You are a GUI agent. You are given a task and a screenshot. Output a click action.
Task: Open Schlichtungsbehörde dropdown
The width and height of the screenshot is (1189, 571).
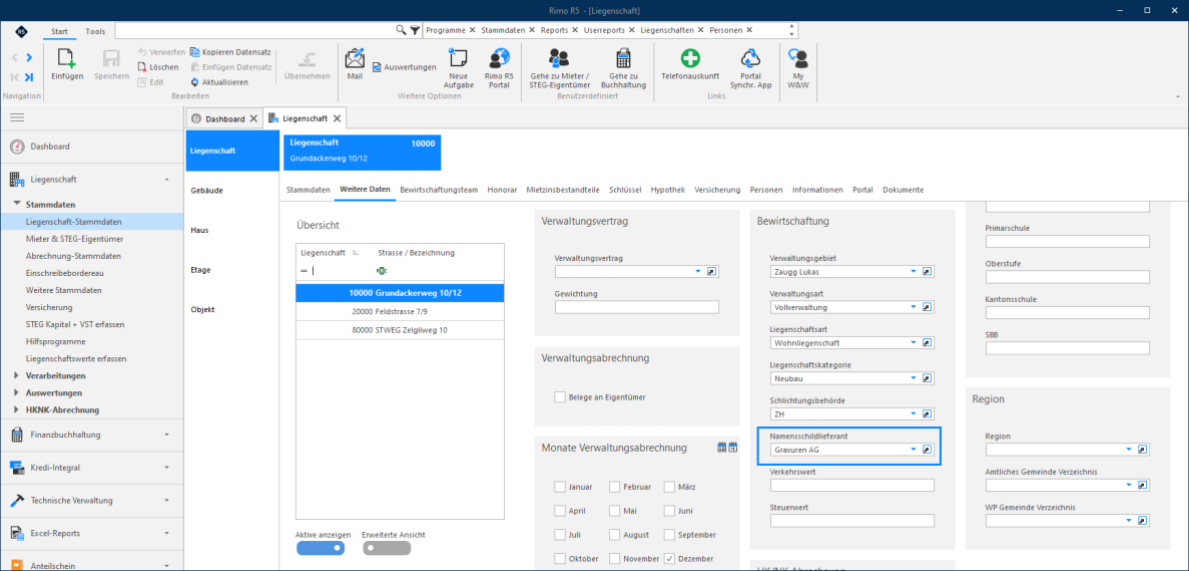click(x=914, y=414)
